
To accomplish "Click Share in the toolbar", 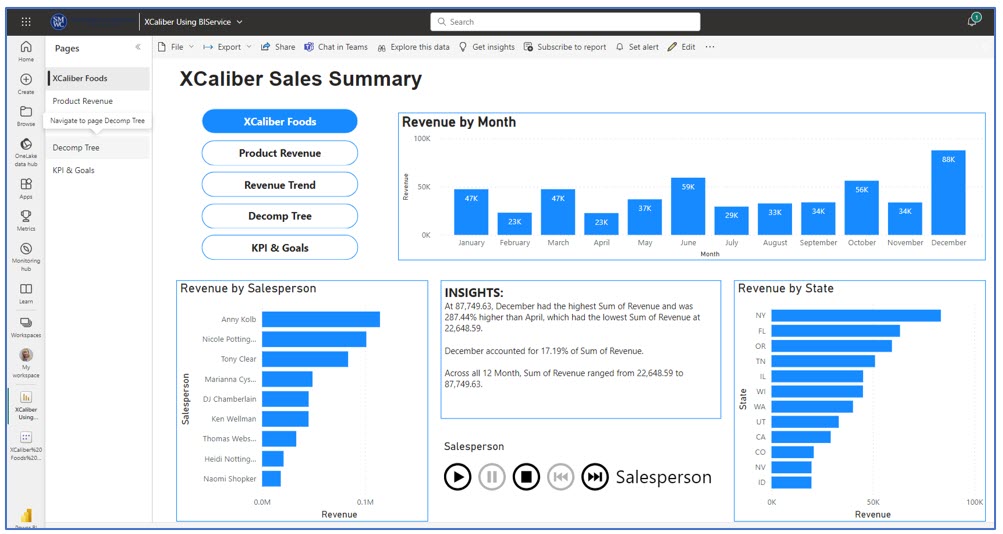I will click(x=278, y=47).
